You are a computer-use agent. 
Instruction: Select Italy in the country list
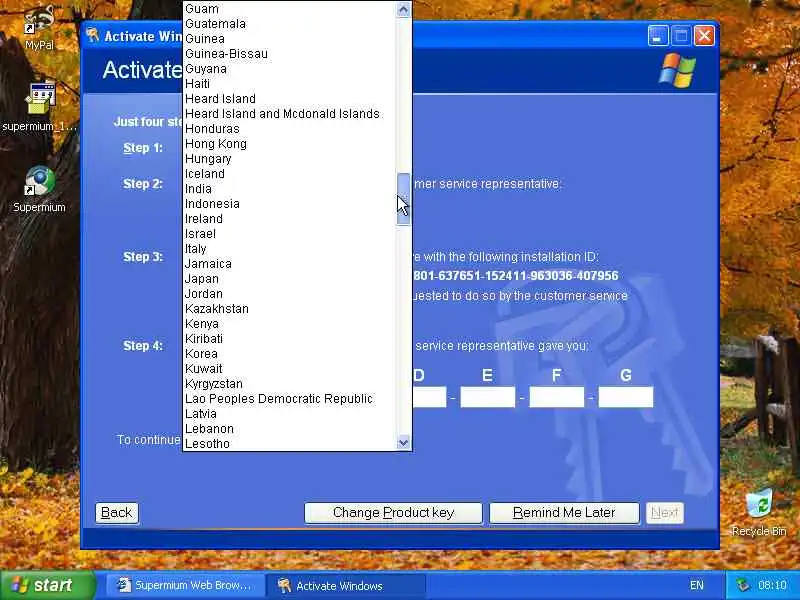(290, 249)
